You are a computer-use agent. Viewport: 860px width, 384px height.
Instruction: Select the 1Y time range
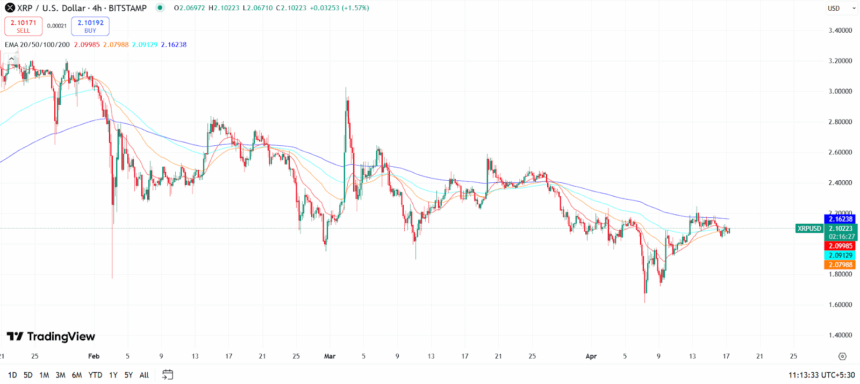(x=113, y=375)
